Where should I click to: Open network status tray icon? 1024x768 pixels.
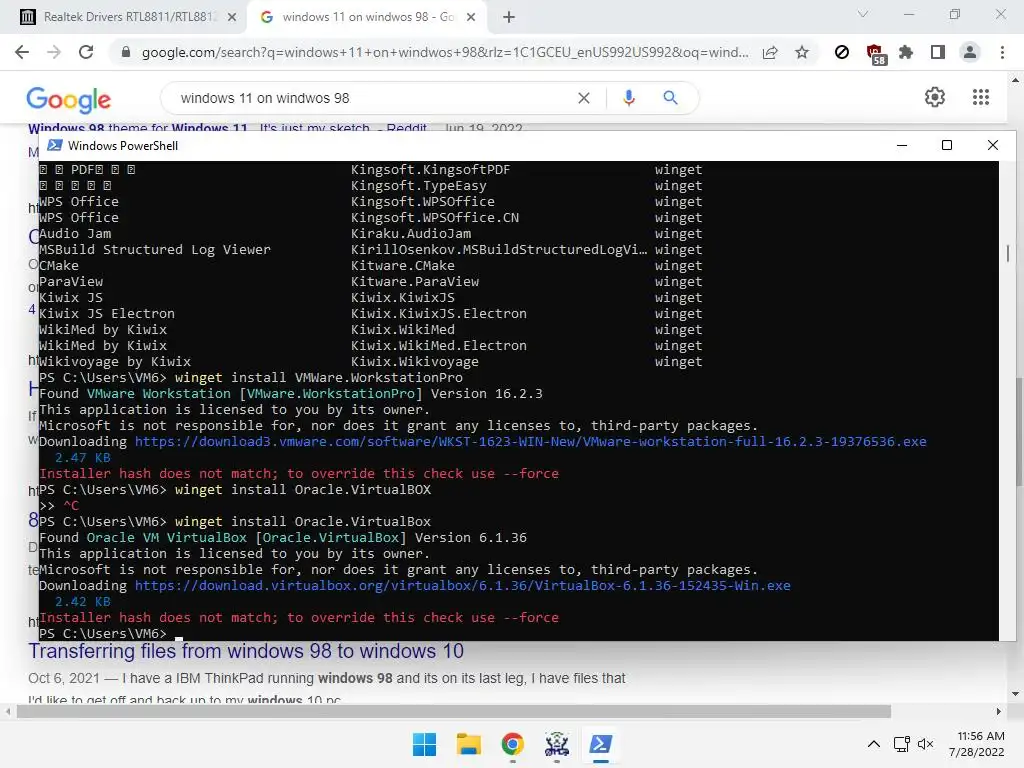[x=902, y=744]
